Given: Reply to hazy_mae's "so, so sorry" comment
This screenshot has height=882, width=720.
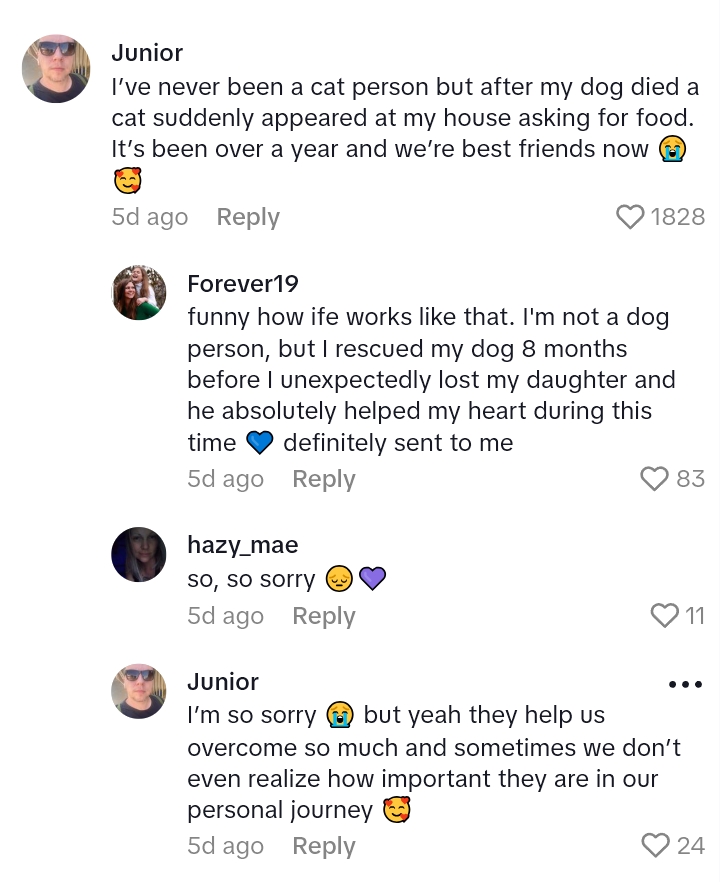Looking at the screenshot, I should pos(323,616).
